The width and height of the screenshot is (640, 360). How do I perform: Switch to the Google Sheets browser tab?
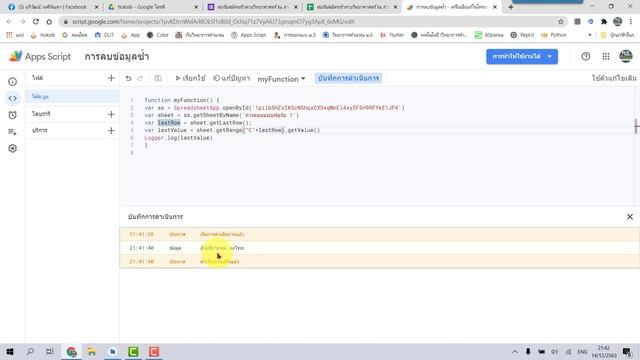(x=351, y=7)
